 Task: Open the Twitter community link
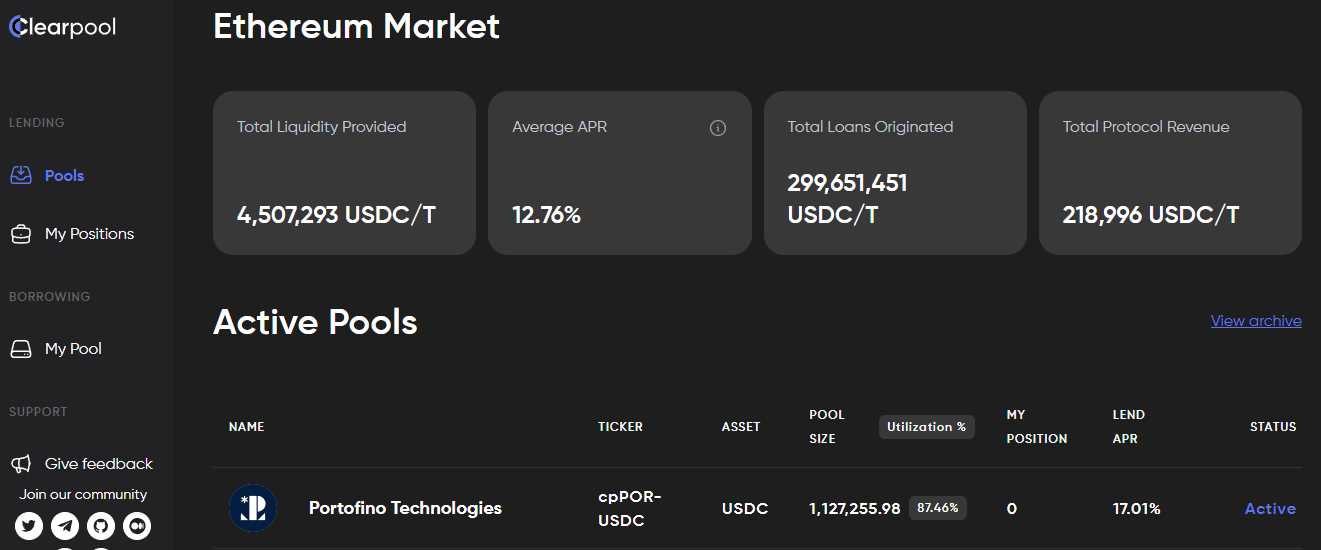coord(29,525)
